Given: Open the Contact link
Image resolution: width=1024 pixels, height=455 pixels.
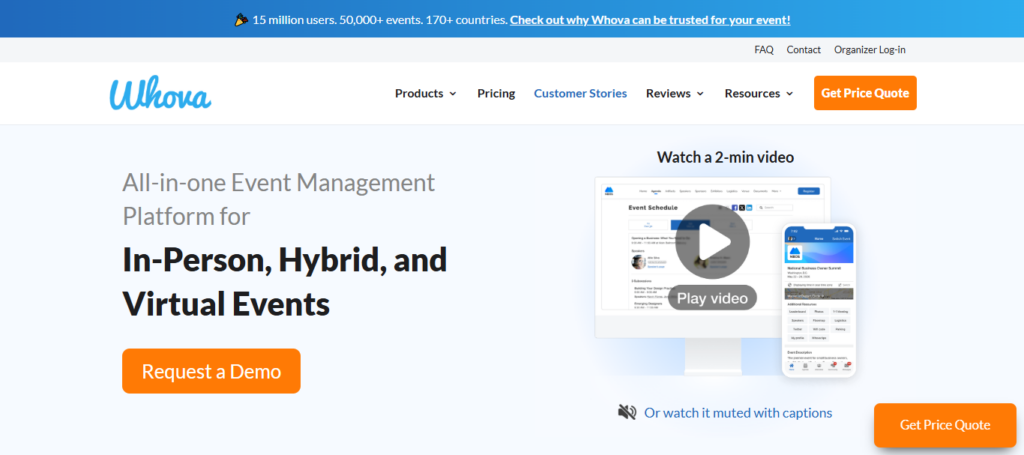Looking at the screenshot, I should [803, 50].
